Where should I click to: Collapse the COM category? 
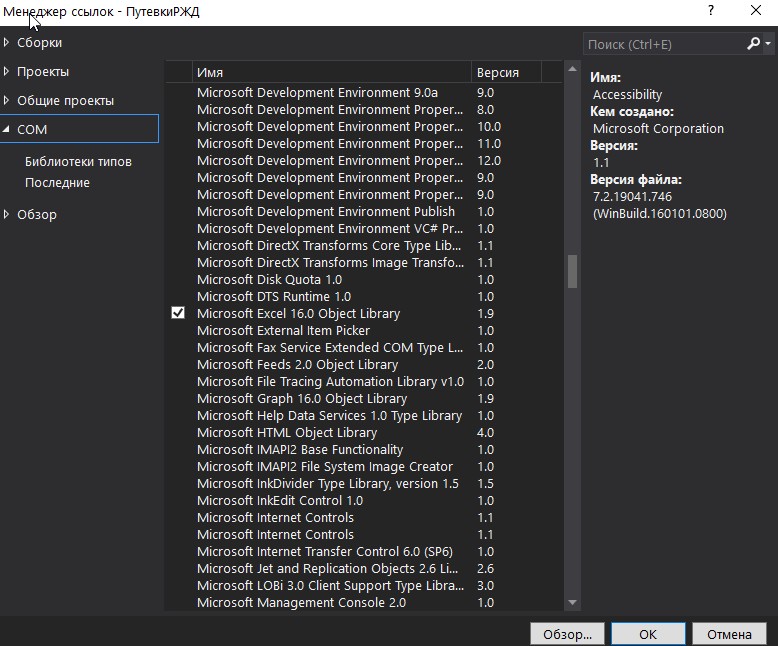pos(7,129)
